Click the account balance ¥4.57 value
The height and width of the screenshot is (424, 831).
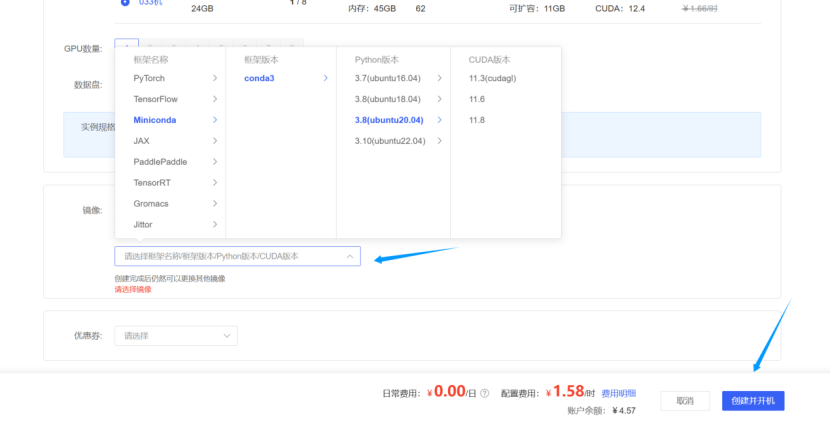[x=624, y=410]
